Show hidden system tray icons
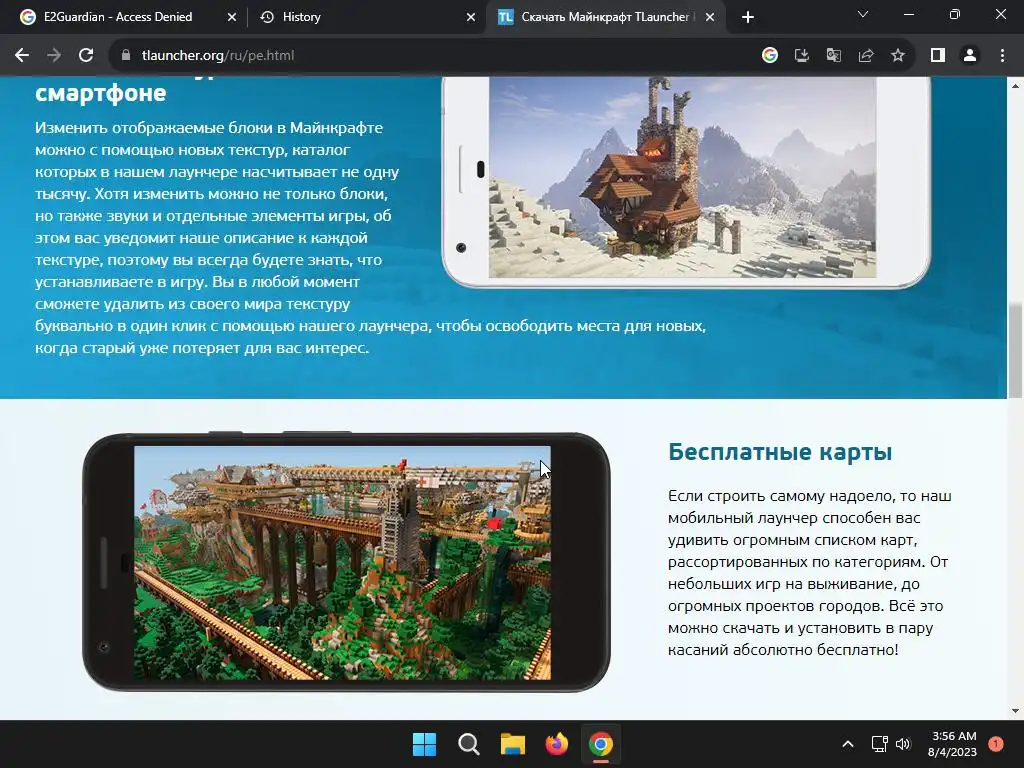Image resolution: width=1024 pixels, height=768 pixels. pos(848,744)
